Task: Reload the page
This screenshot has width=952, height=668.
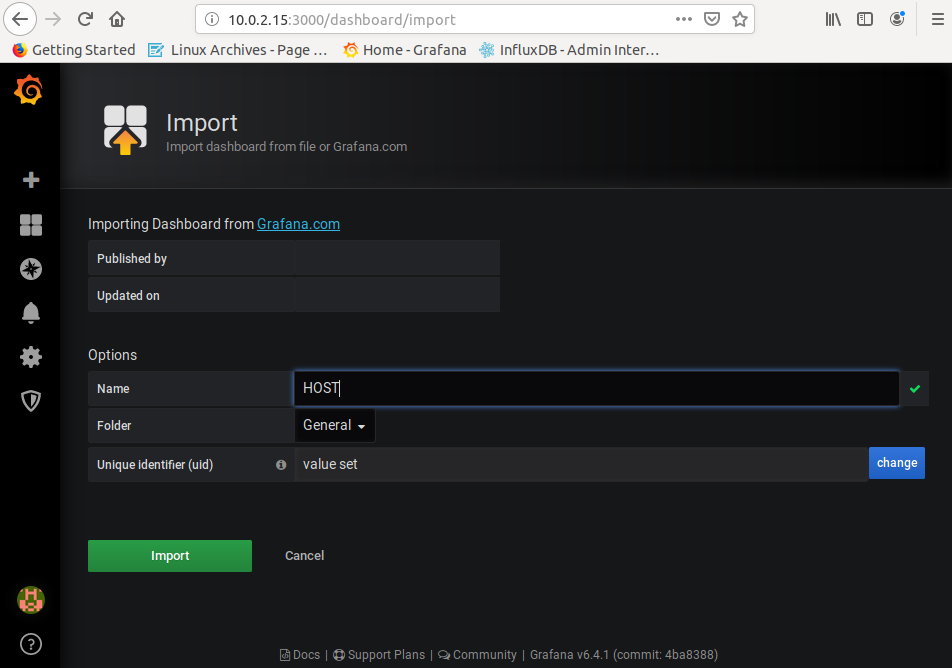Action: 85,19
